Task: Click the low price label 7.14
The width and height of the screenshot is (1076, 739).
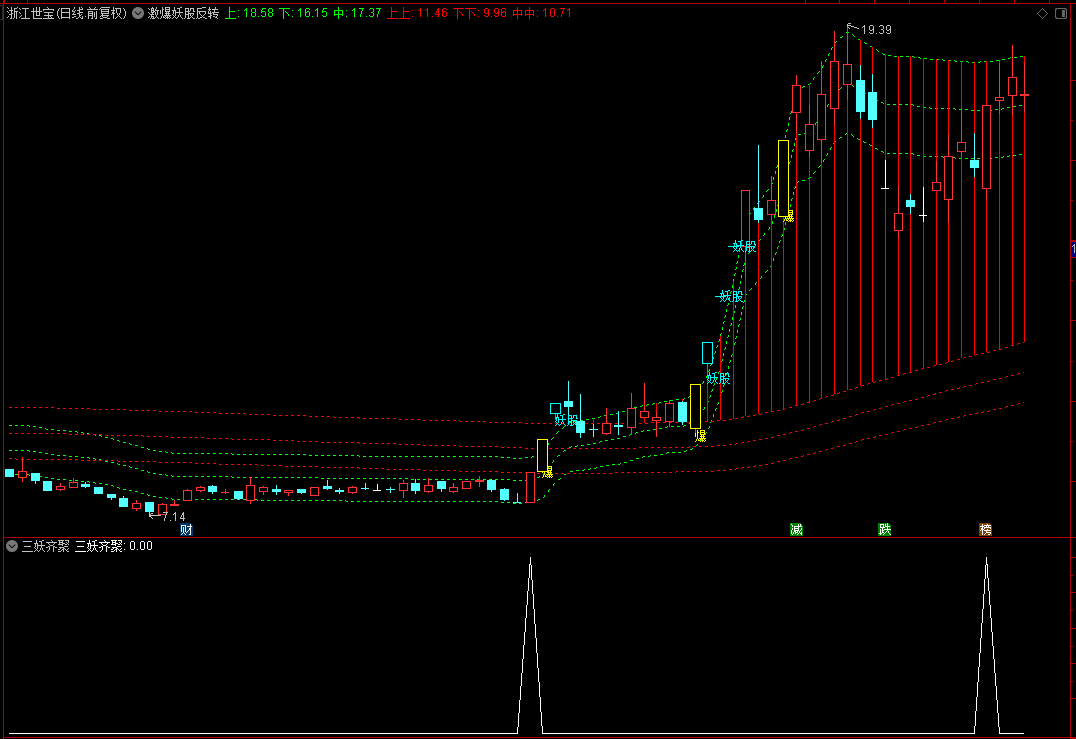Action: tap(174, 517)
